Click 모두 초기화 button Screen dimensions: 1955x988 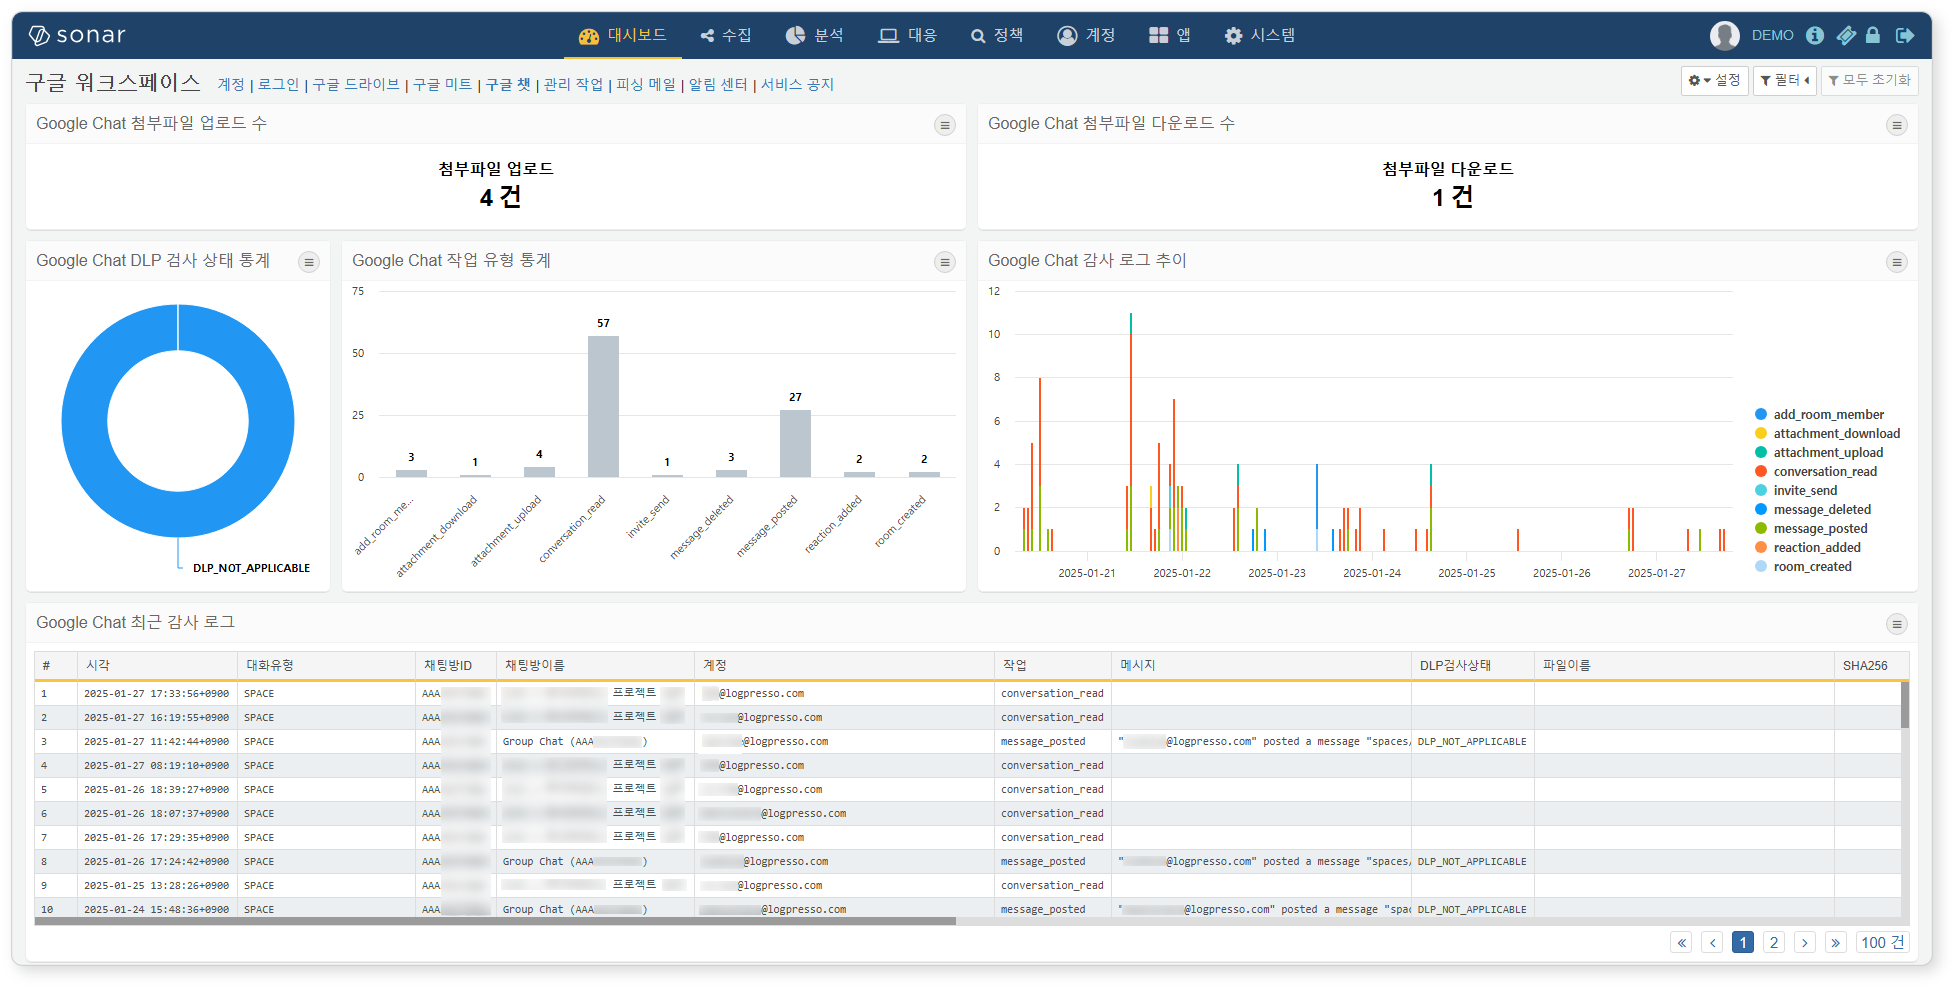pyautogui.click(x=1869, y=80)
